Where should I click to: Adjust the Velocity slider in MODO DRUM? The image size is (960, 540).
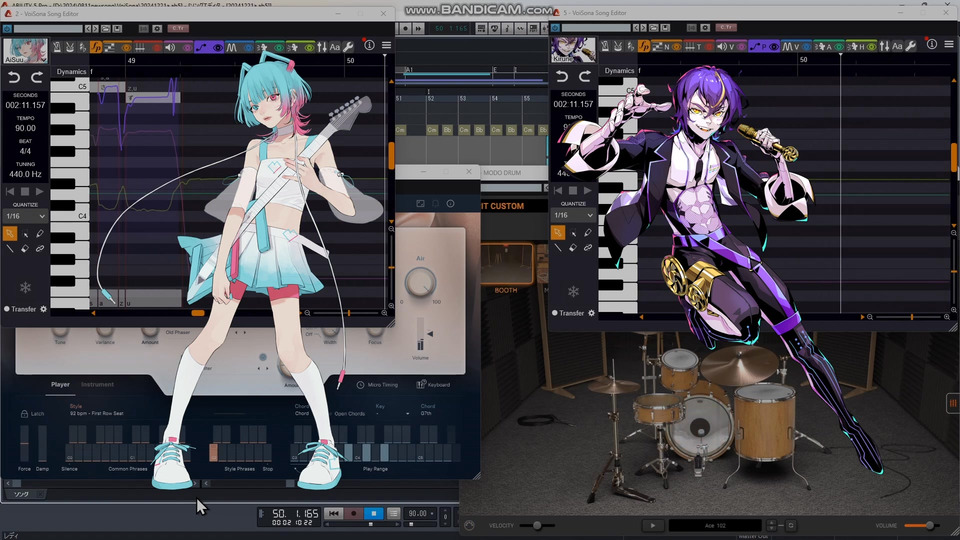pos(537,525)
